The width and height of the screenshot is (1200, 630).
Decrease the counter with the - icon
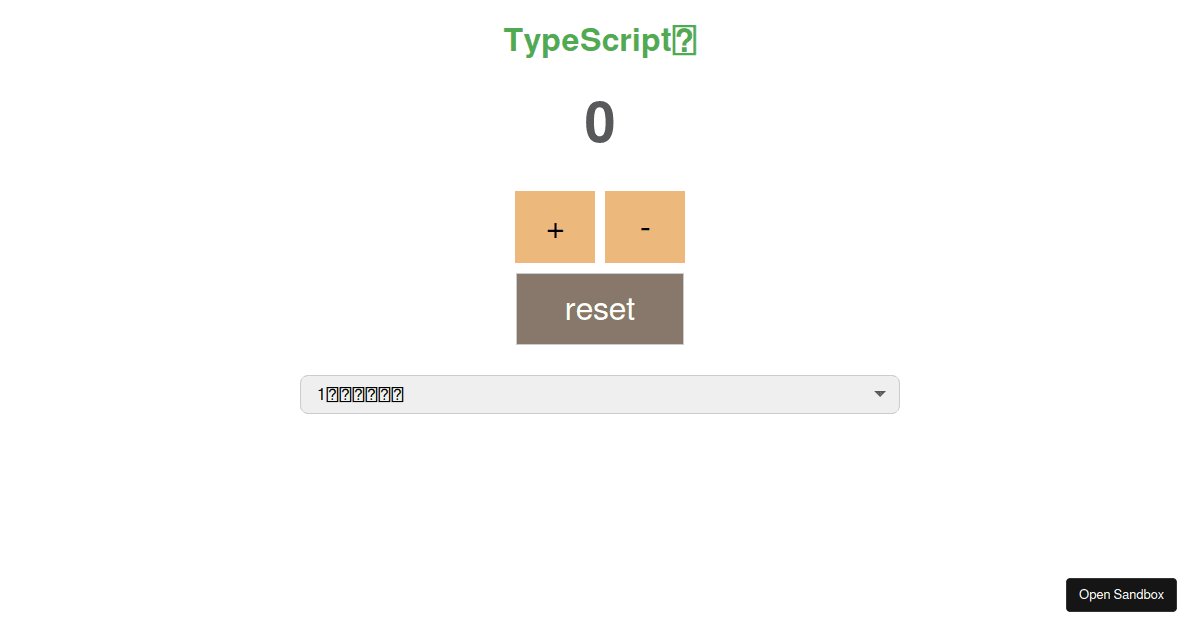pyautogui.click(x=645, y=228)
